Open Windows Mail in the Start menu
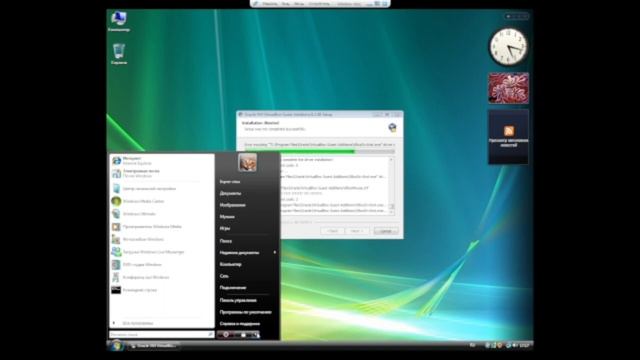The image size is (640, 360). (x=161, y=173)
